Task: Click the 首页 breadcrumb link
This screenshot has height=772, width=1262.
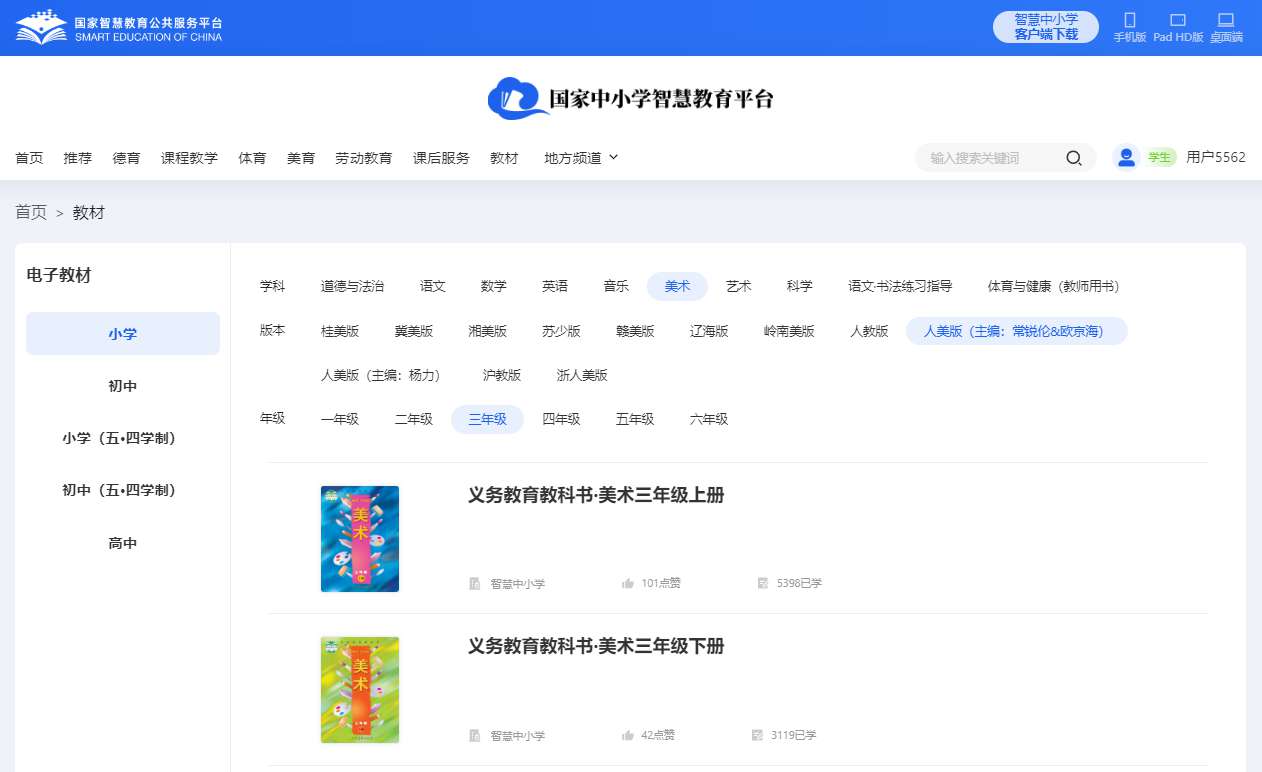Action: pyautogui.click(x=31, y=212)
